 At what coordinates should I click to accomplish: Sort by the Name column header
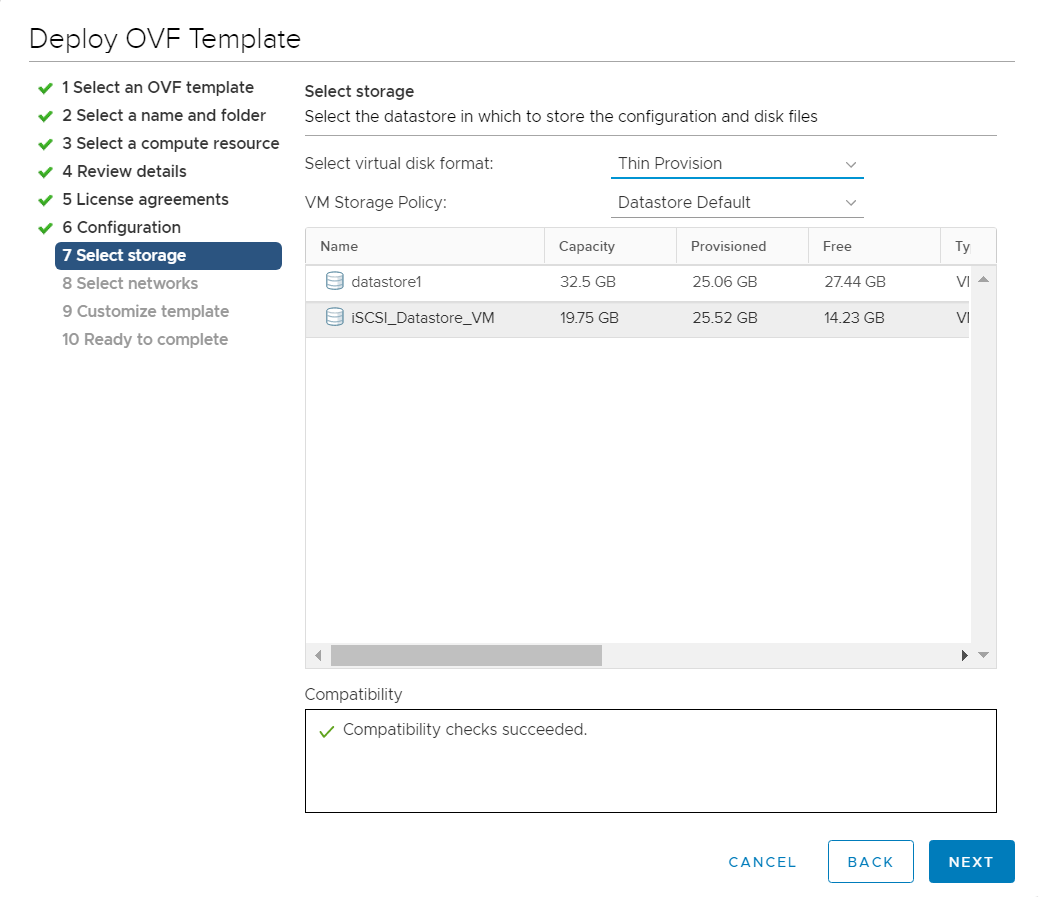point(425,246)
